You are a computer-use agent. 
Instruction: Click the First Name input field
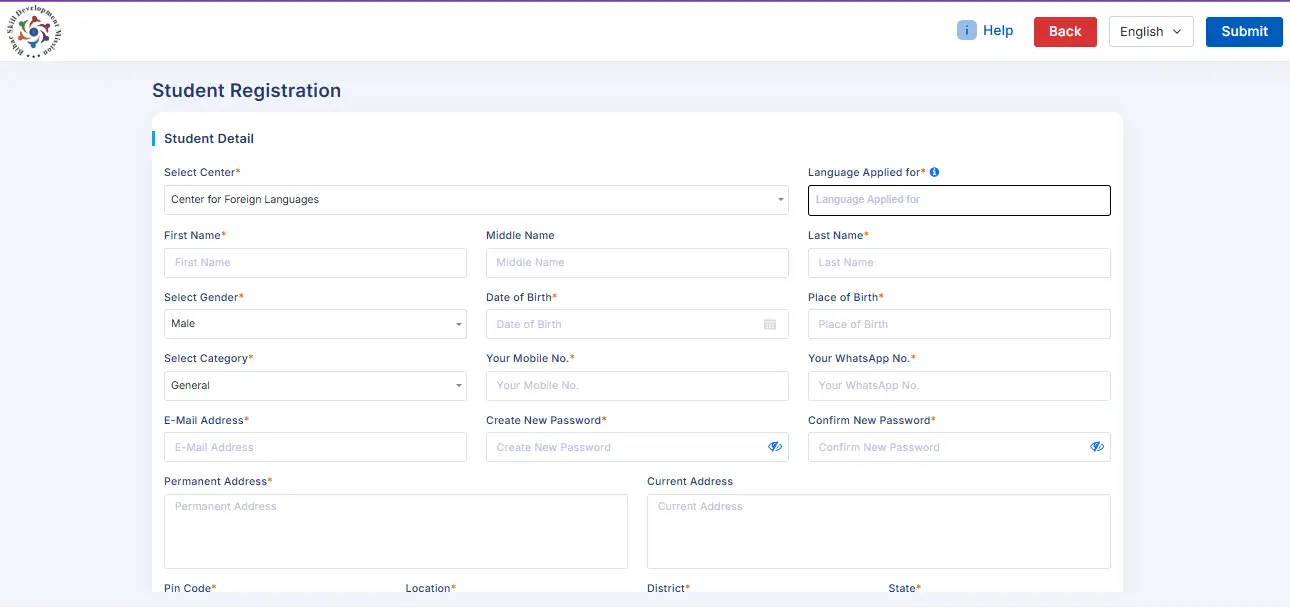(315, 263)
